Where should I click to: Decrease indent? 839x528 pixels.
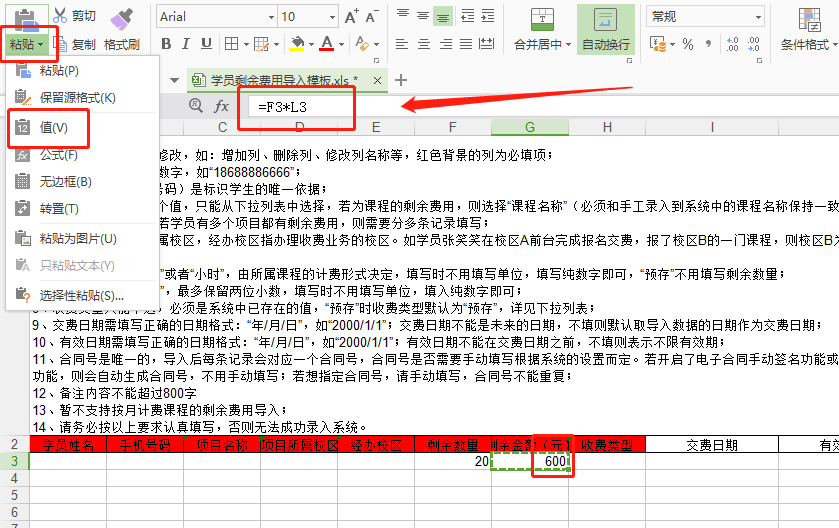coord(468,16)
